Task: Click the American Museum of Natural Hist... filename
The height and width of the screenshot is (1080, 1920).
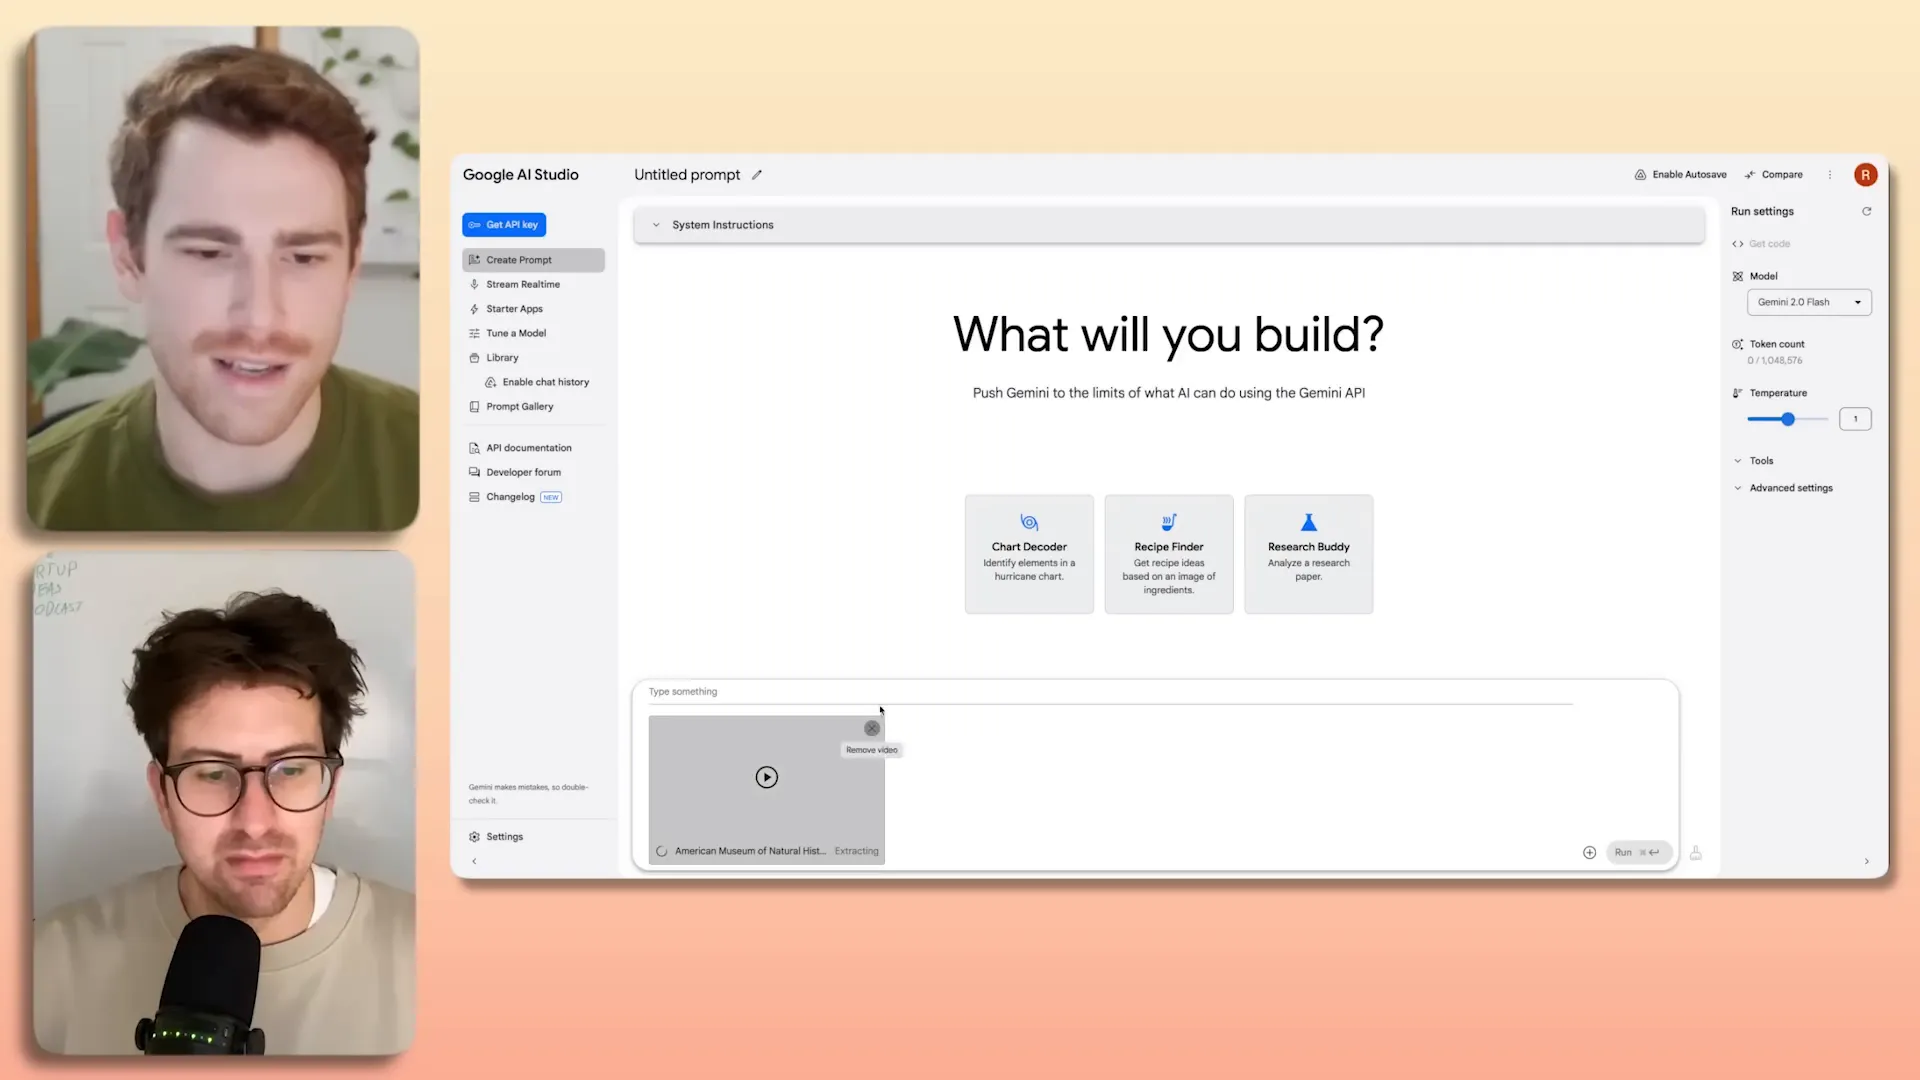Action: pyautogui.click(x=750, y=852)
